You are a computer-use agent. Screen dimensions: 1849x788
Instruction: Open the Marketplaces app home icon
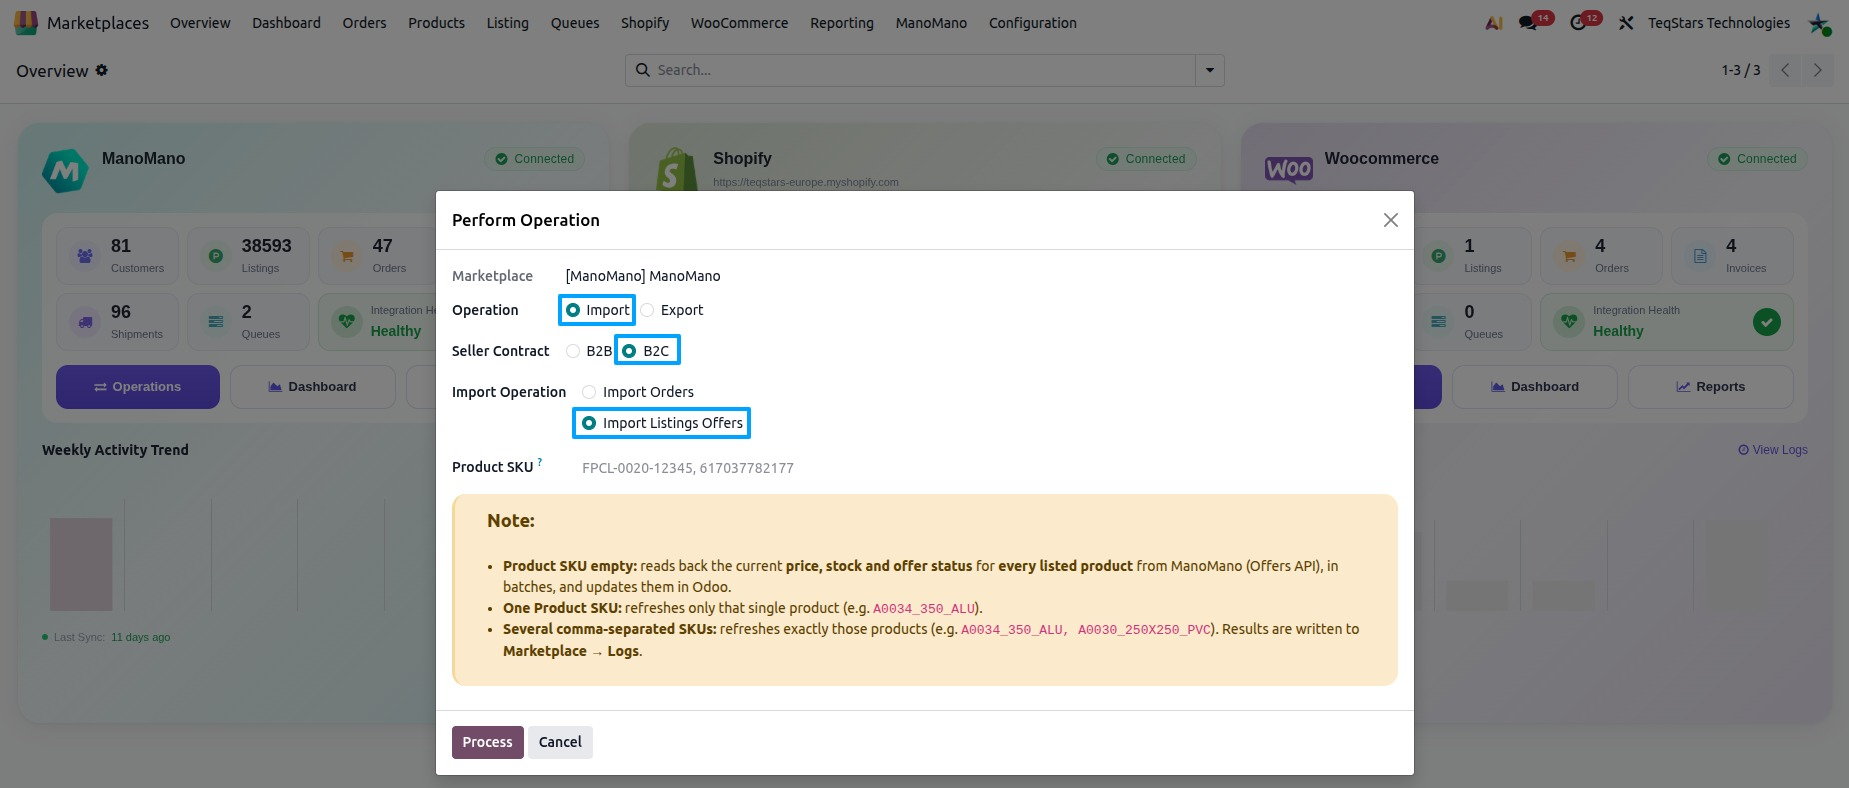pyautogui.click(x=26, y=22)
